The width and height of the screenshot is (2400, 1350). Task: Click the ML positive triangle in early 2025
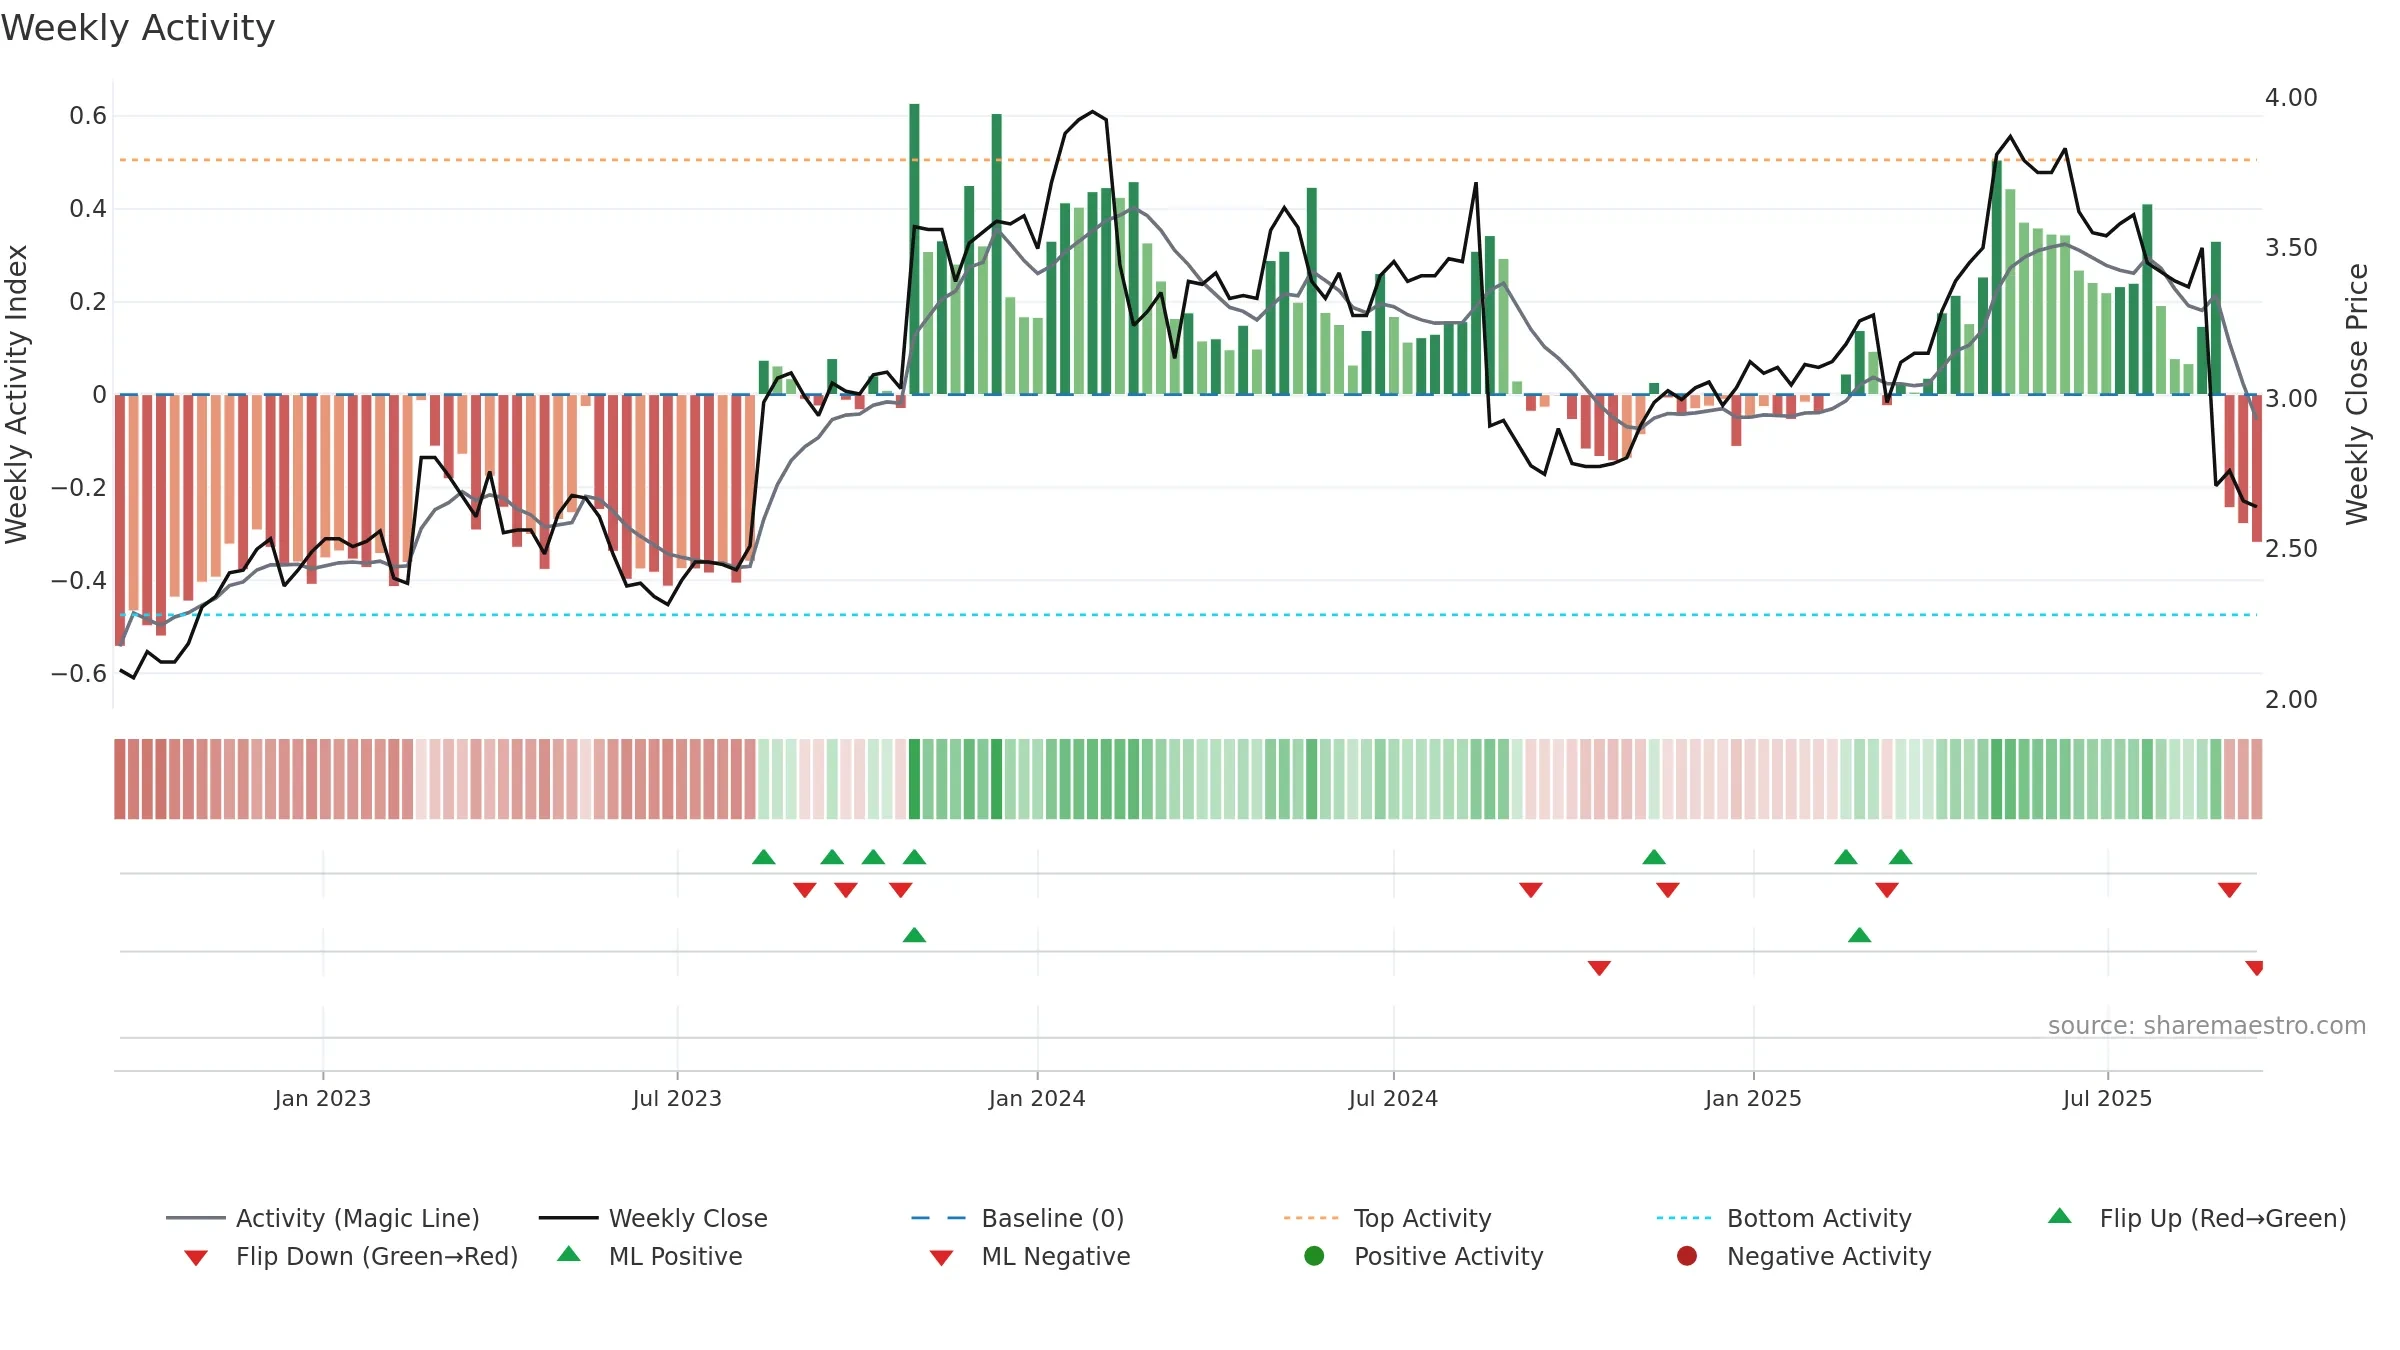click(1859, 935)
